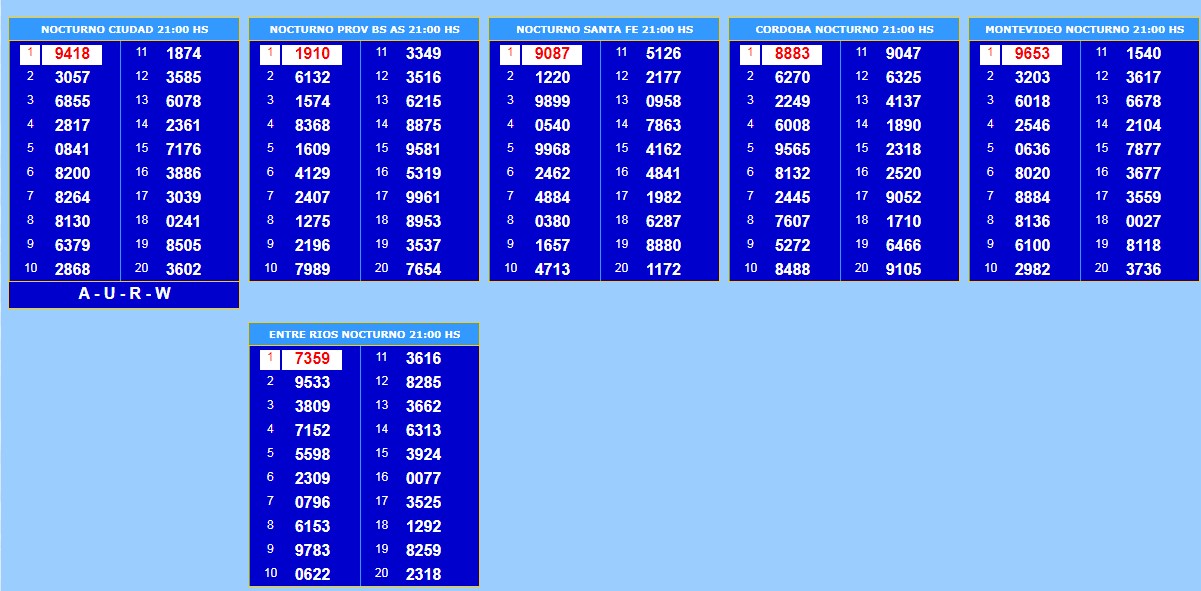Image resolution: width=1201 pixels, height=591 pixels.
Task: Select number 3602 at position 20 in Ciudad
Action: click(x=183, y=269)
